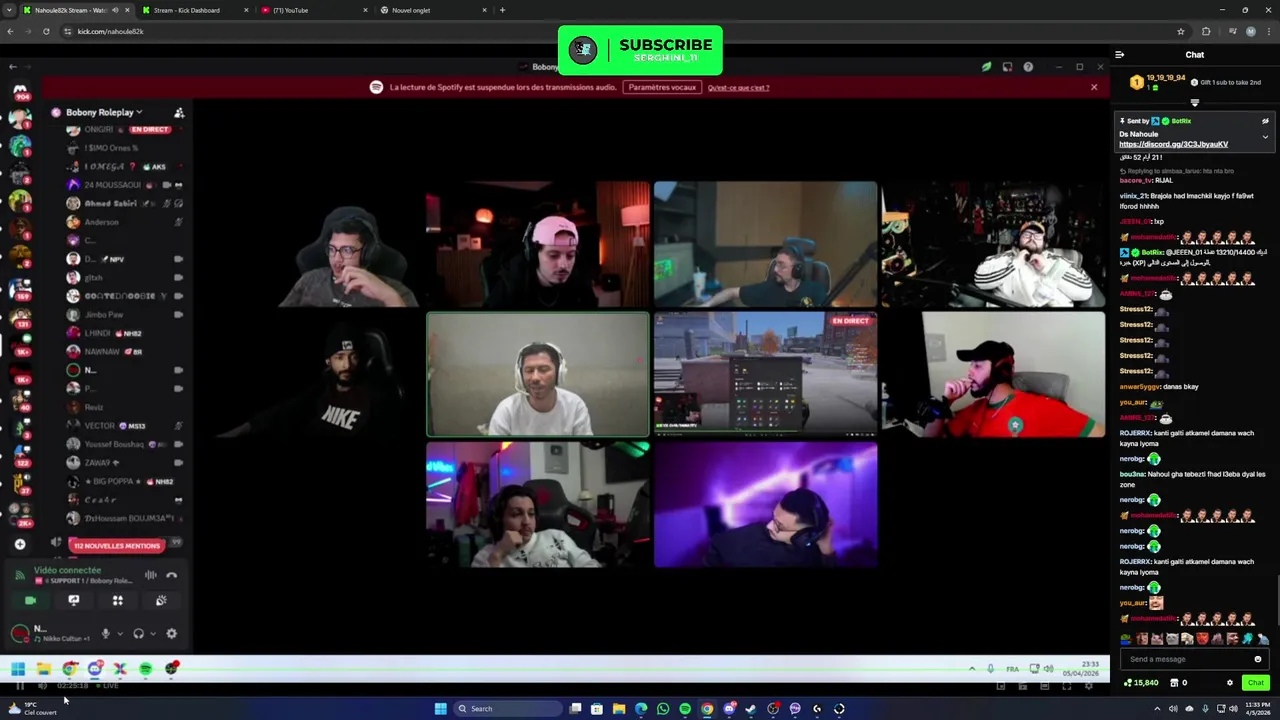
Task: Reload the kick.com page
Action: pyautogui.click(x=46, y=31)
